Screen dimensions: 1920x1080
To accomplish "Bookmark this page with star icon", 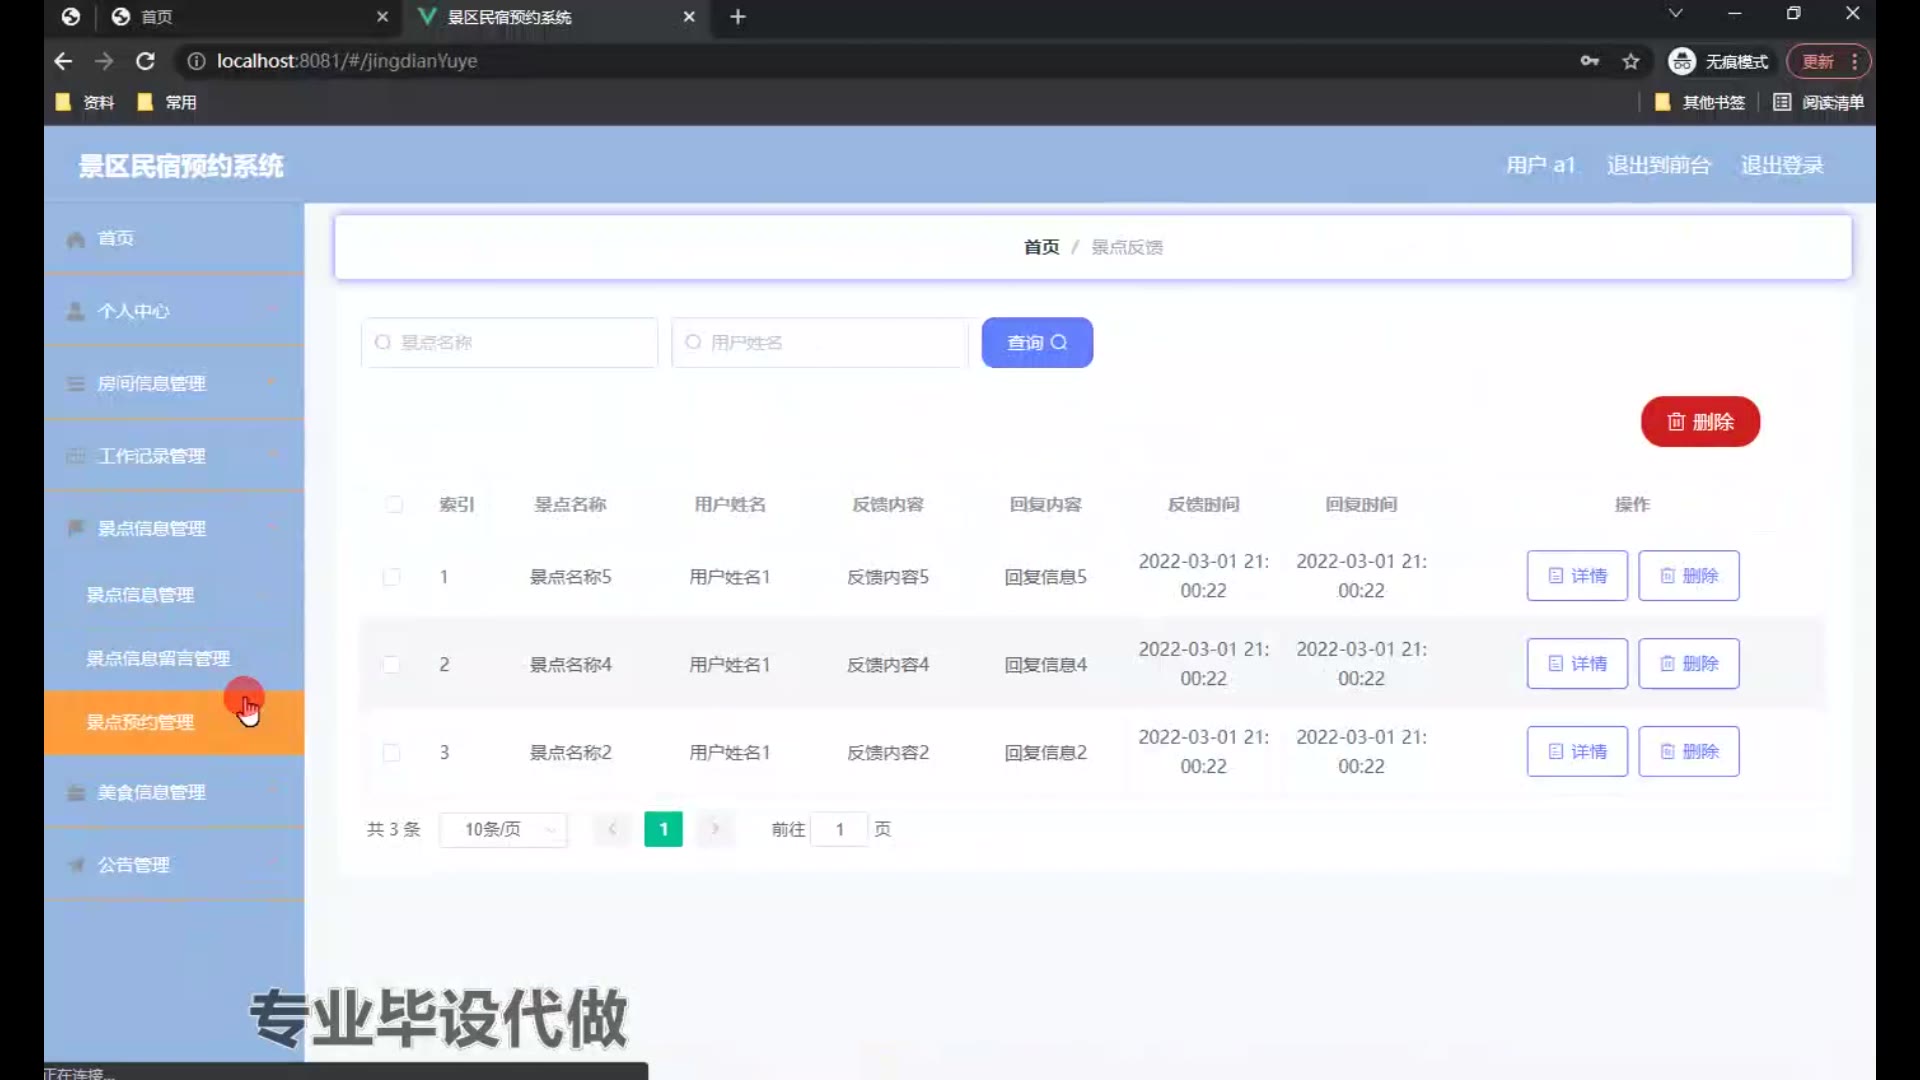I will (1631, 61).
